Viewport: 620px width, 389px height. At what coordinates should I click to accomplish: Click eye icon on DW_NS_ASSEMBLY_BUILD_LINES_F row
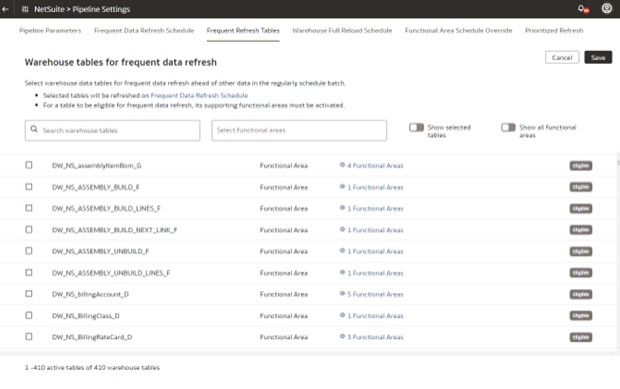click(x=342, y=208)
